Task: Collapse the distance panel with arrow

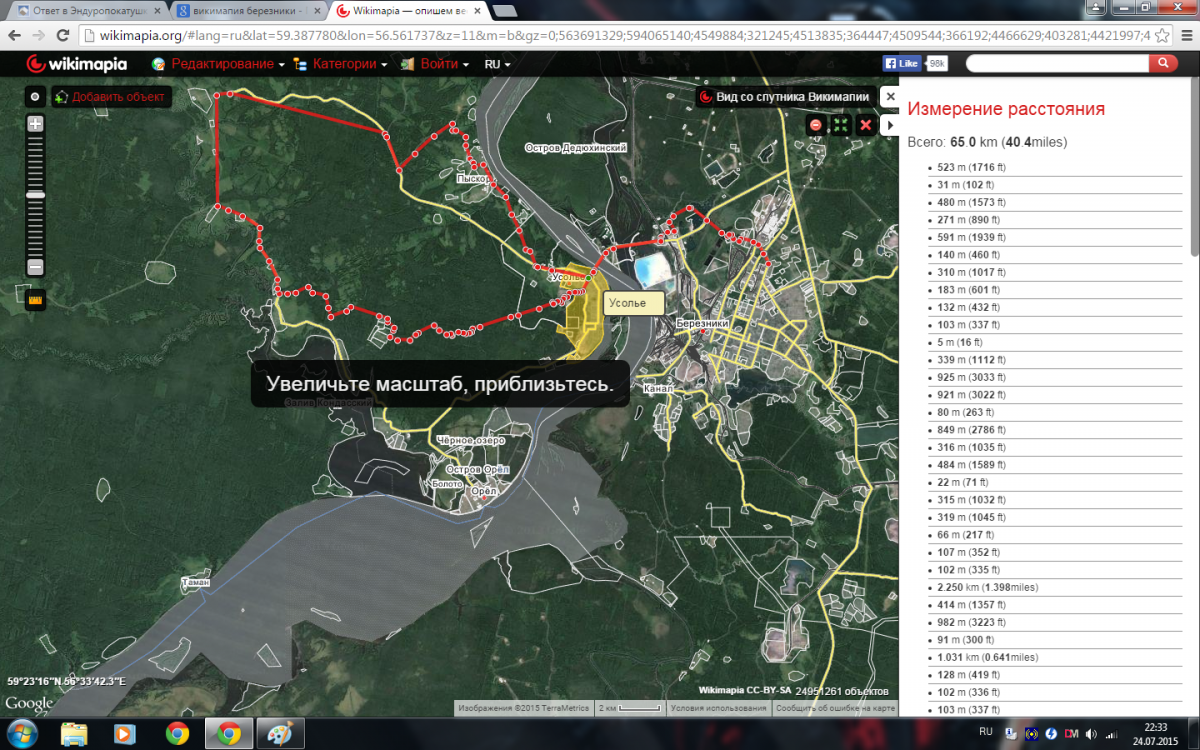Action: (890, 125)
